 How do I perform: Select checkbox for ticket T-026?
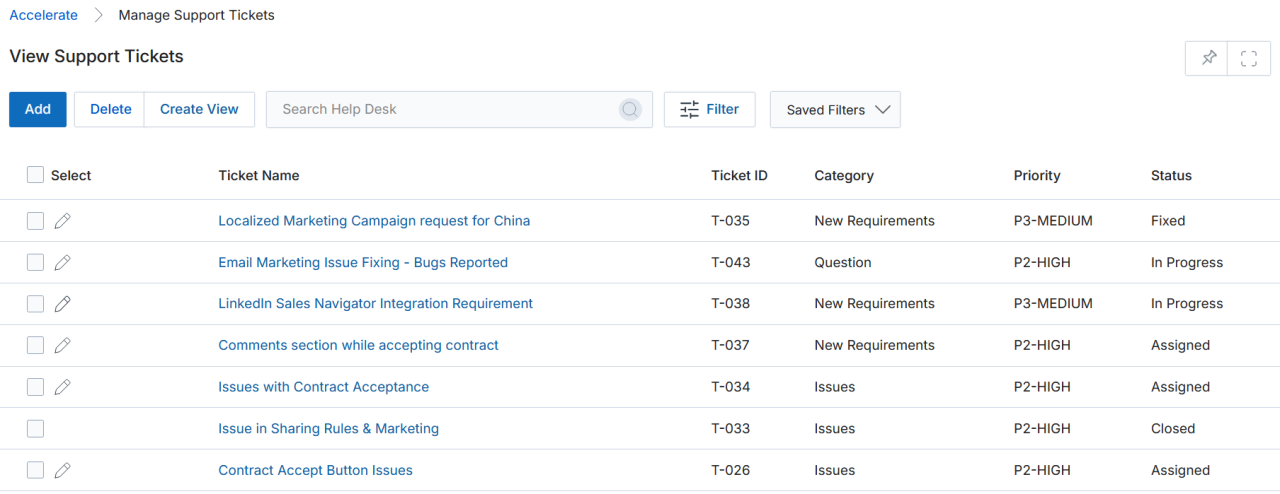point(35,470)
